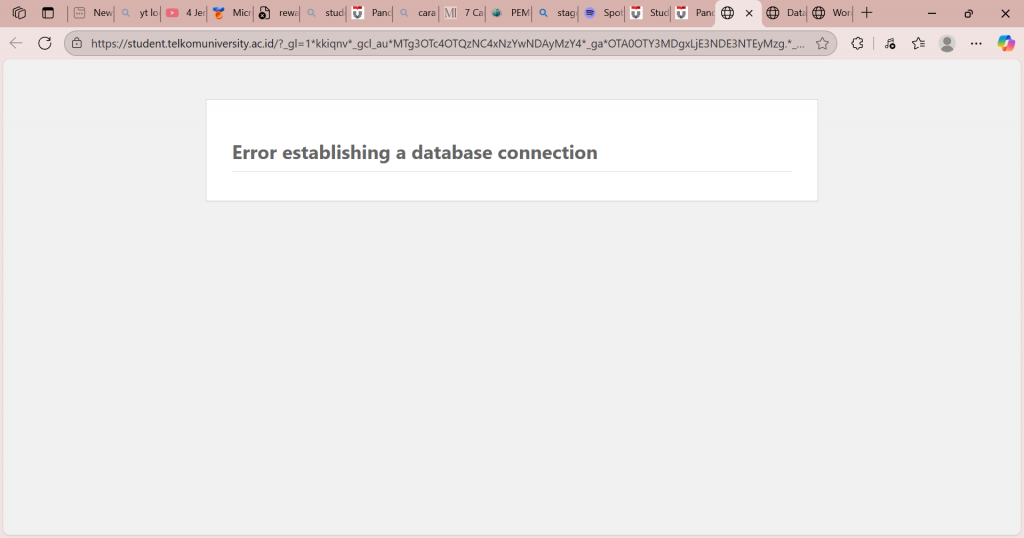Switch to the 'Spot' tab
This screenshot has width=1024, height=538.
coord(603,13)
